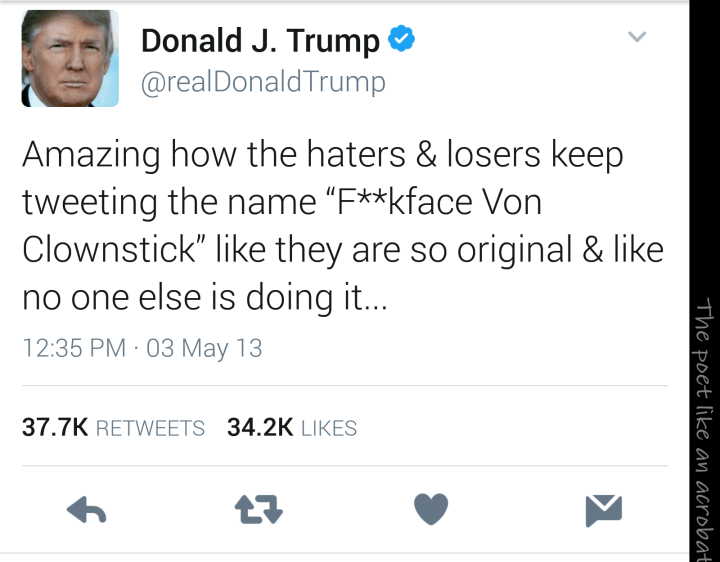Click the tweet's last line "no one else is doing it..."

[x=204, y=297]
